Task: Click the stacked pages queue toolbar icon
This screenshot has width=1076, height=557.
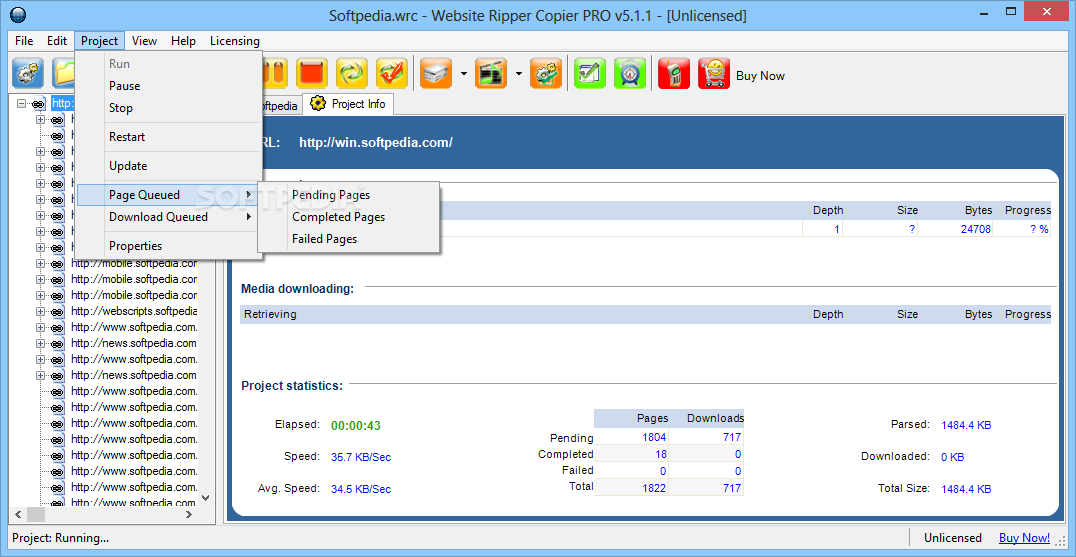Action: coord(436,73)
